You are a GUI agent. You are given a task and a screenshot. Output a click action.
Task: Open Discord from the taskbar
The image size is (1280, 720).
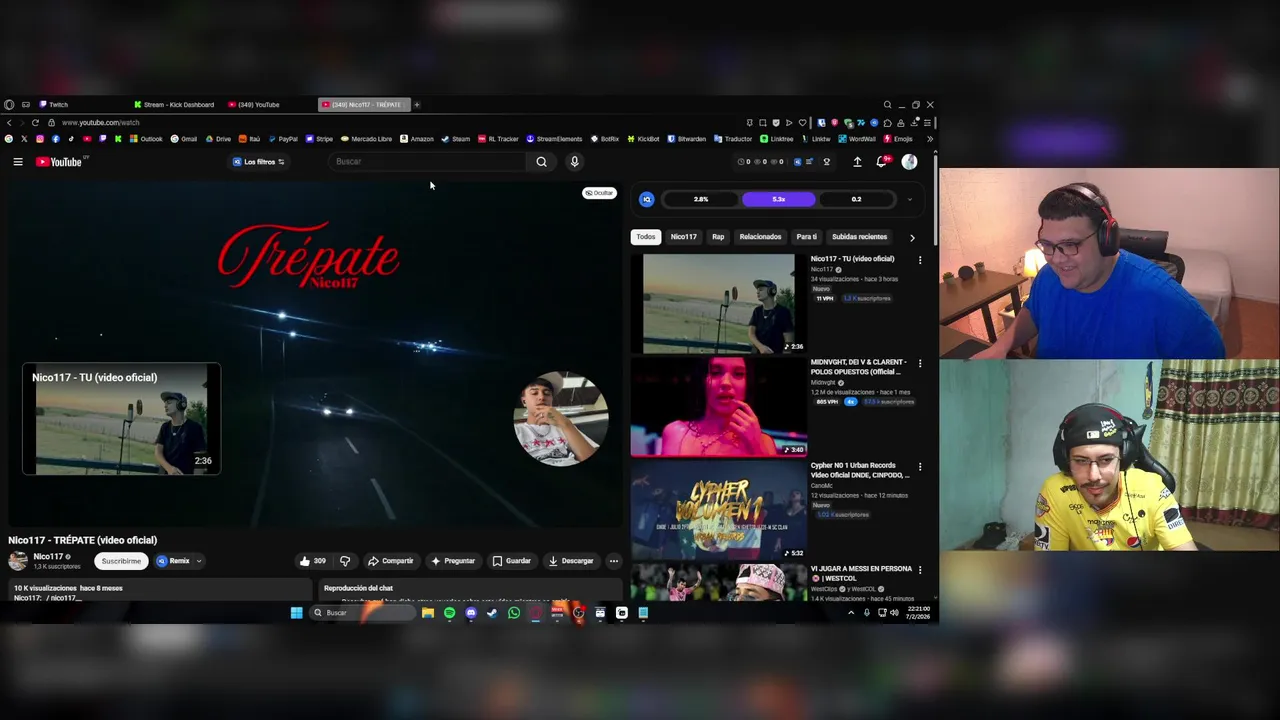(x=471, y=613)
